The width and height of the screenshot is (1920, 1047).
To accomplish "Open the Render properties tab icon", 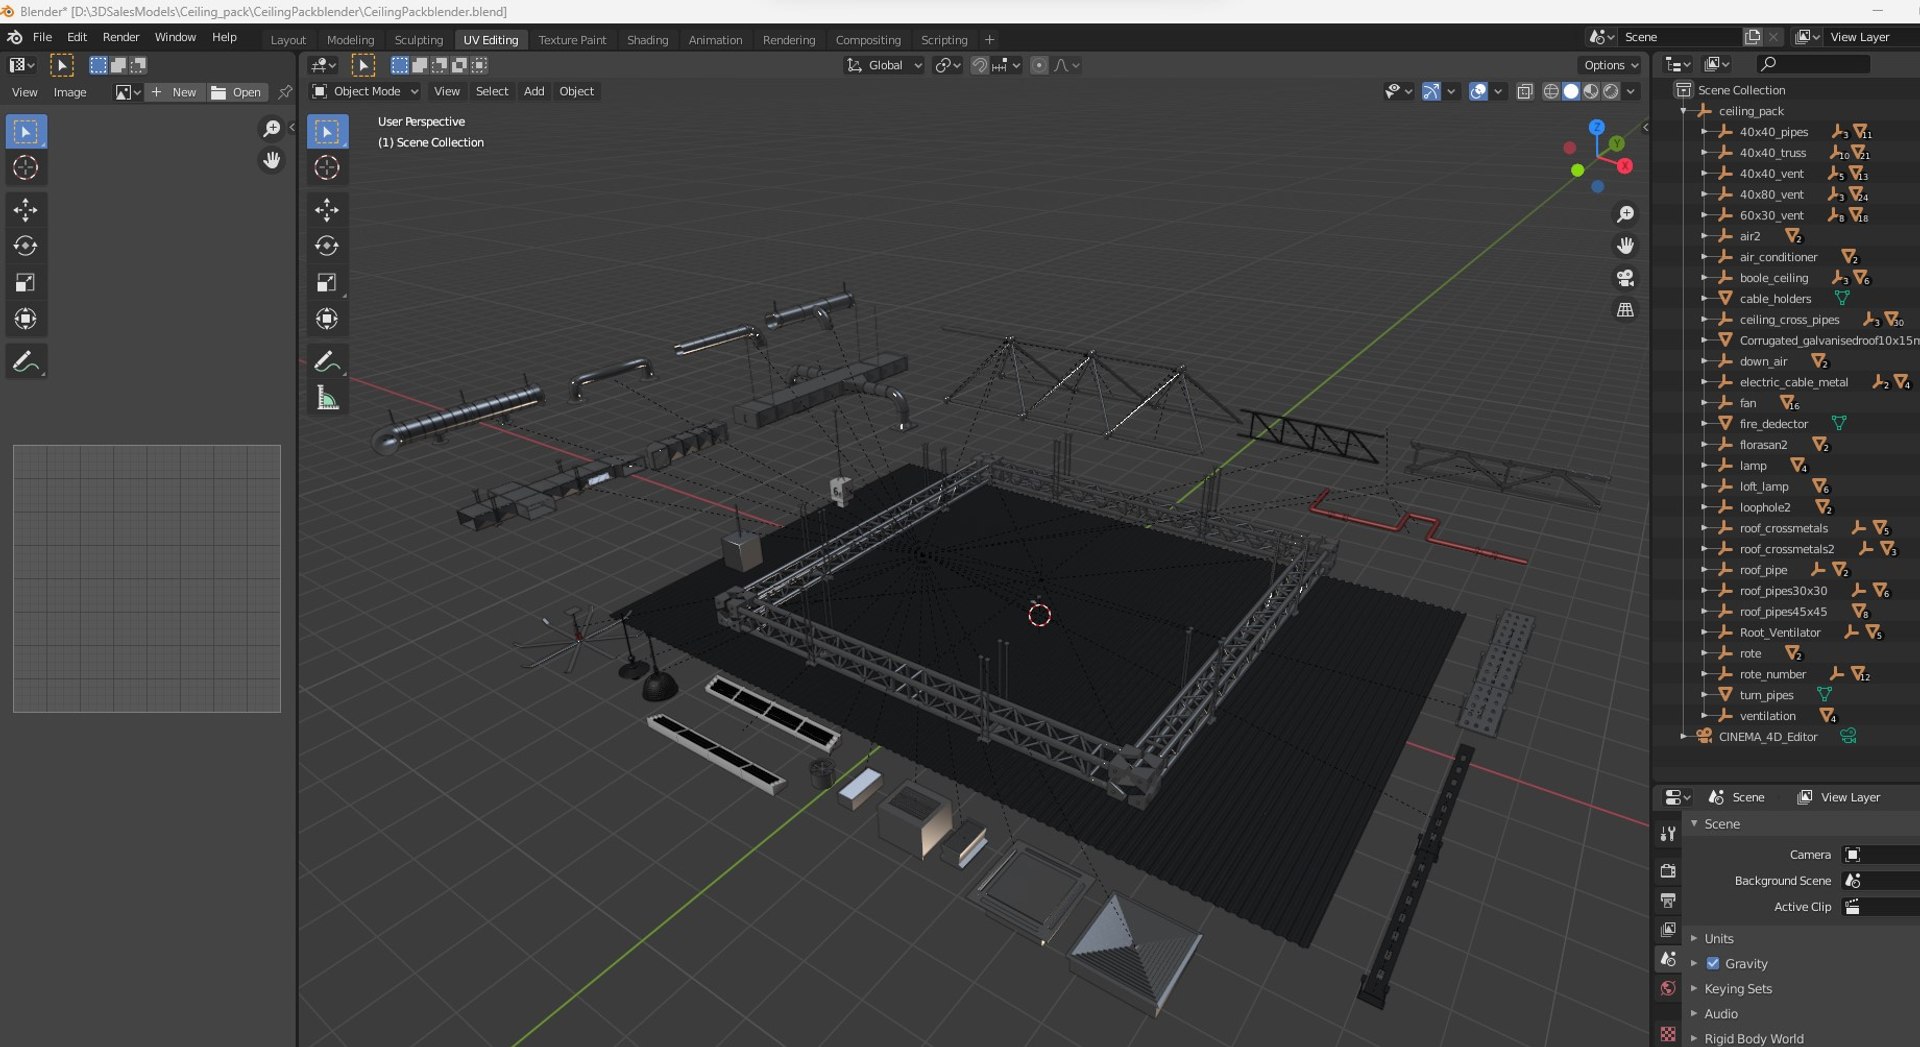I will [x=1668, y=871].
